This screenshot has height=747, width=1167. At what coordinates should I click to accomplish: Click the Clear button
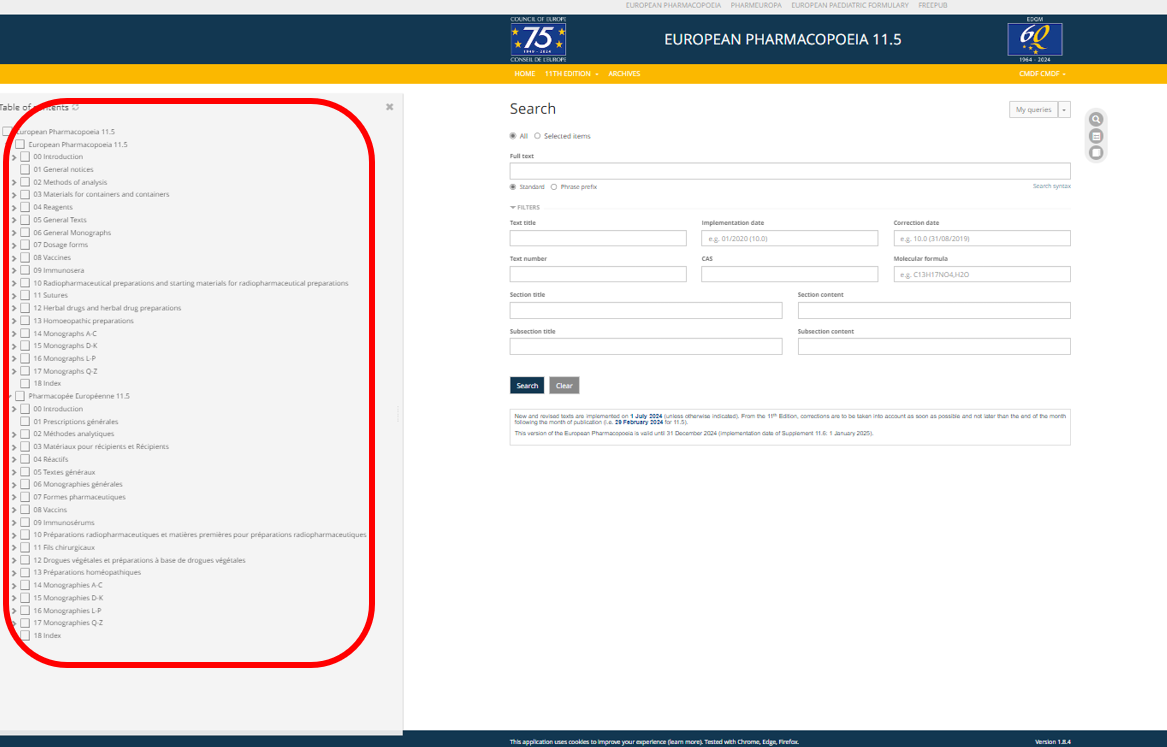point(564,385)
